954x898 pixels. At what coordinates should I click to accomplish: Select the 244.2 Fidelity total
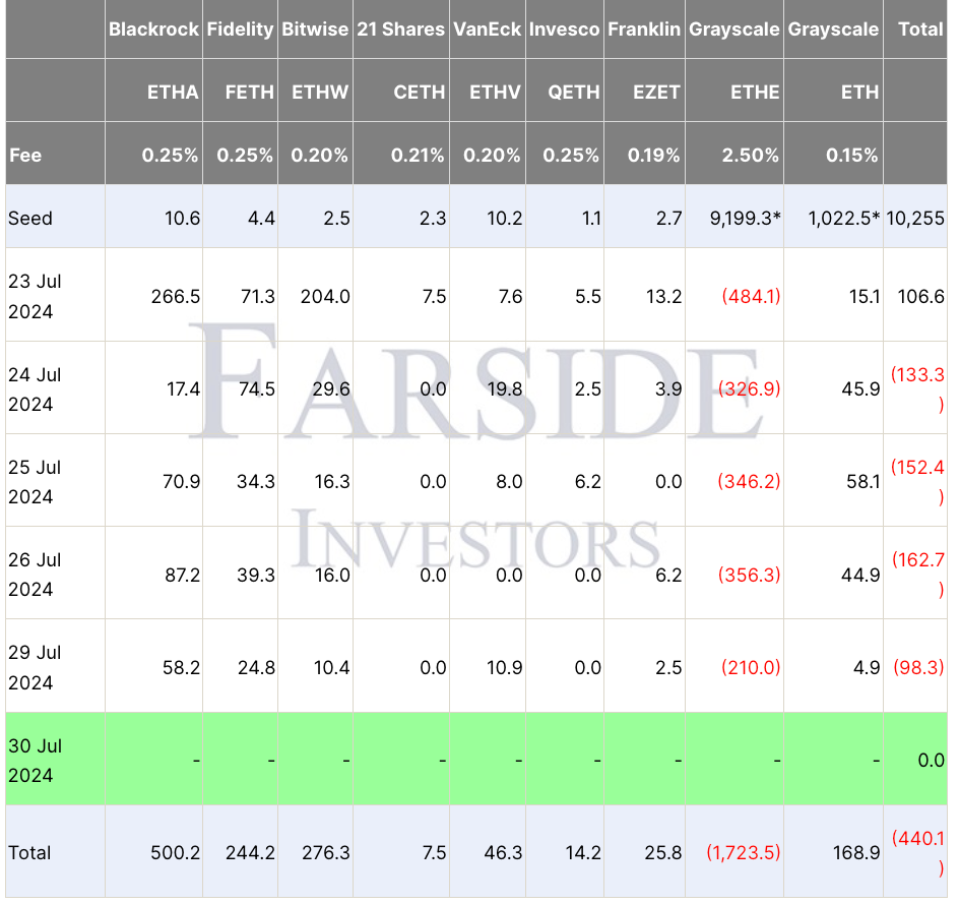[251, 852]
